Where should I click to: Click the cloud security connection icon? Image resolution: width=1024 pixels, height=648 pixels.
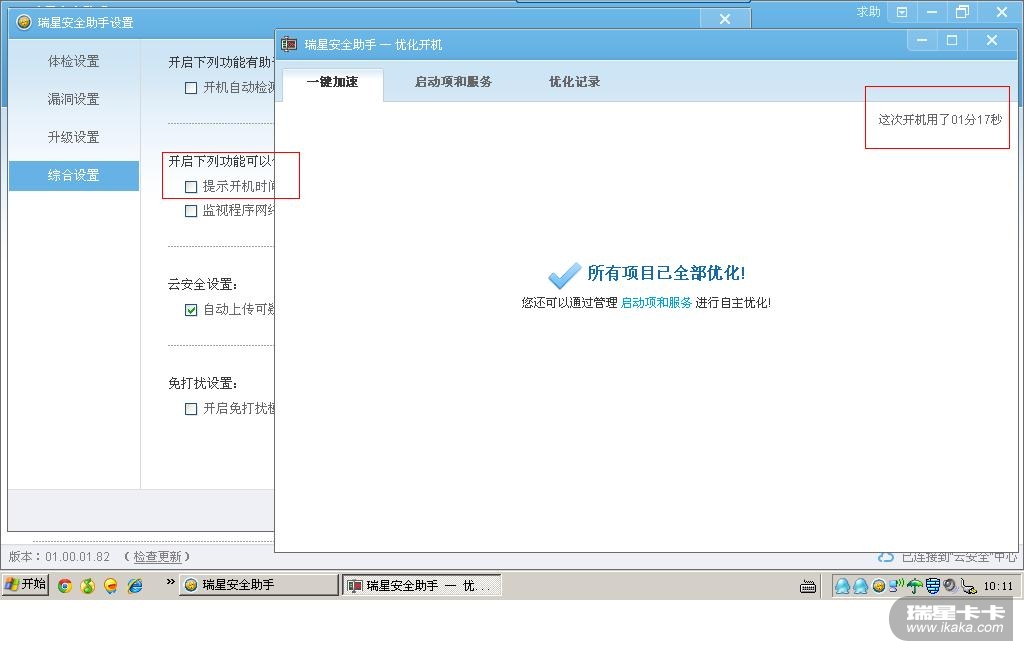pyautogui.click(x=886, y=557)
